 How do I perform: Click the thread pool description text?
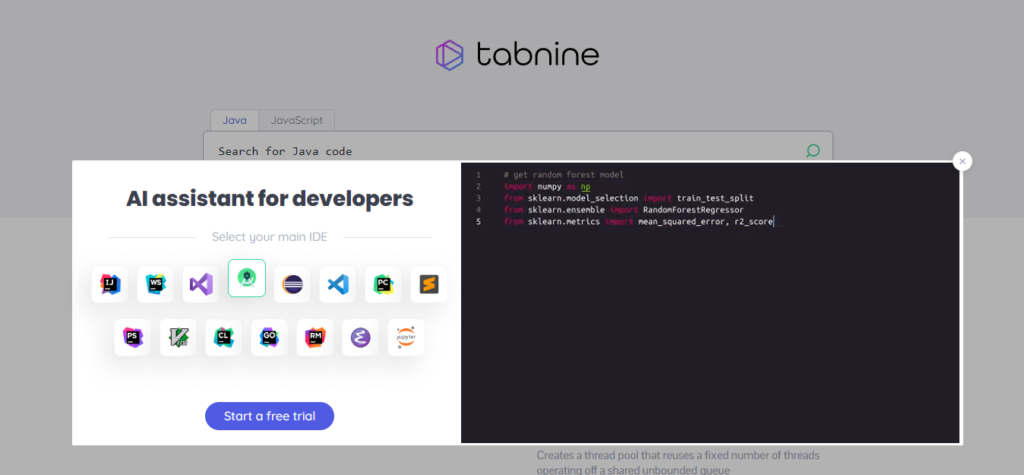pos(678,462)
